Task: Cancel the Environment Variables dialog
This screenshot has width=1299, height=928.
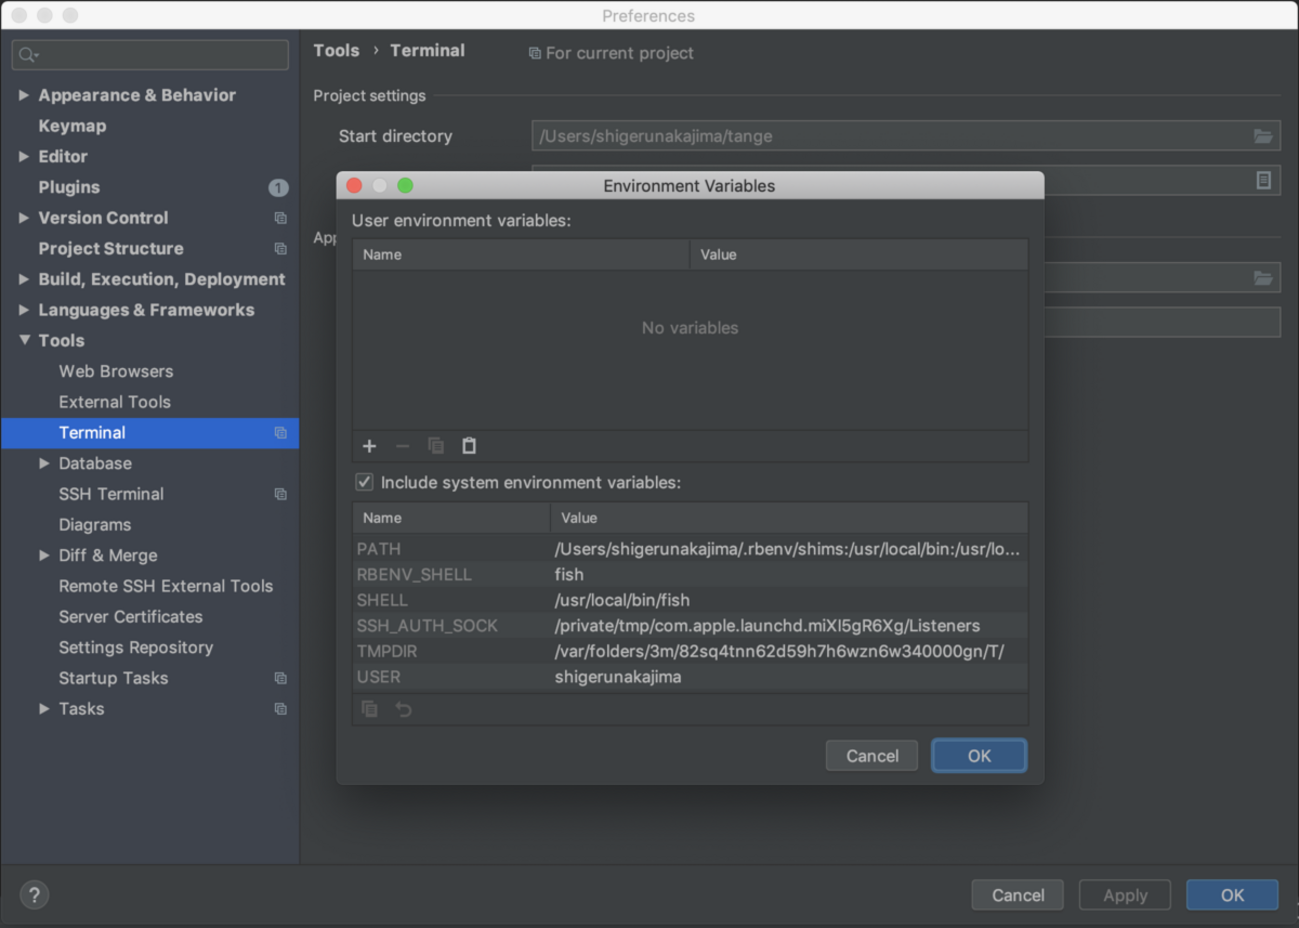Action: pyautogui.click(x=871, y=756)
